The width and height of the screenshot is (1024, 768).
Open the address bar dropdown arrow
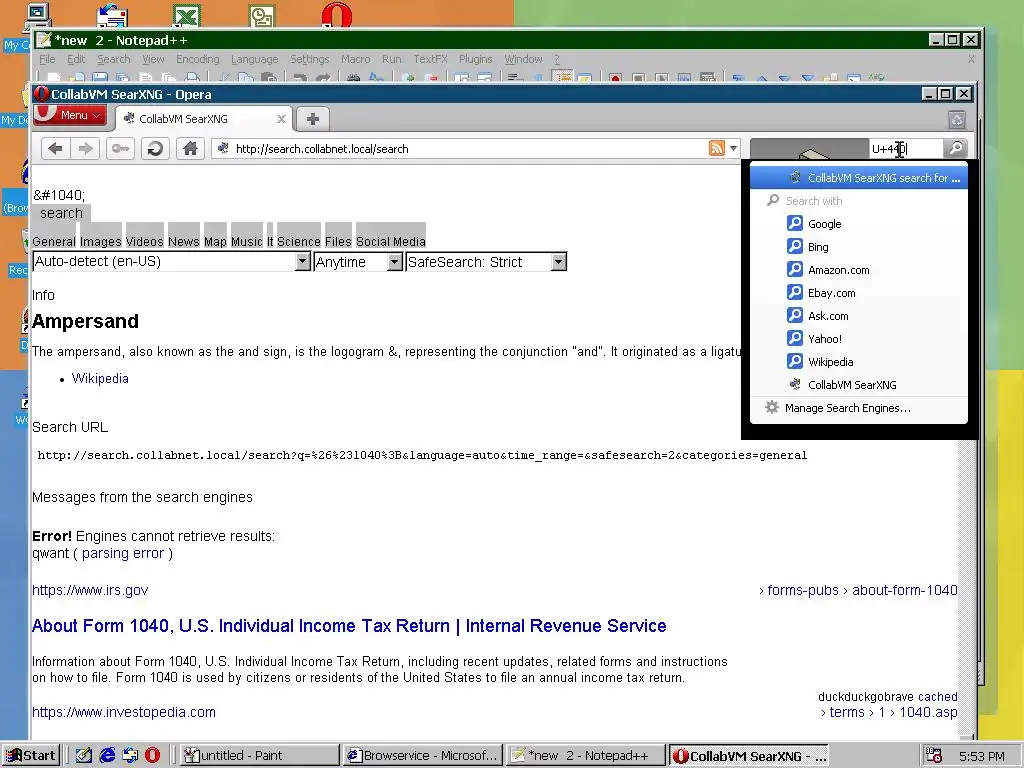733,148
